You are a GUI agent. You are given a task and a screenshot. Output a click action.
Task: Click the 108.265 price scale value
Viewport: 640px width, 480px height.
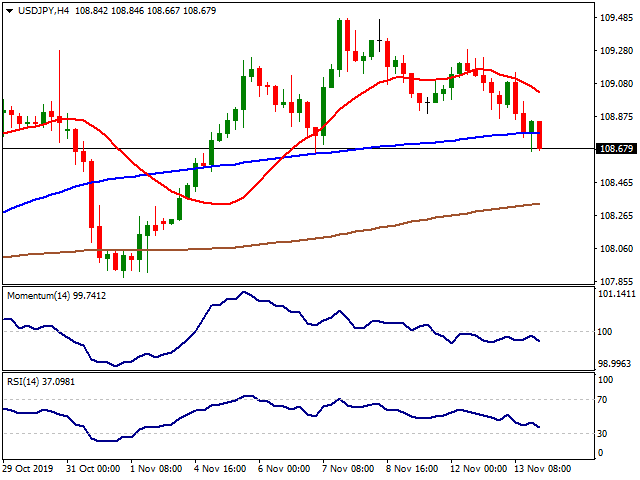click(x=616, y=216)
